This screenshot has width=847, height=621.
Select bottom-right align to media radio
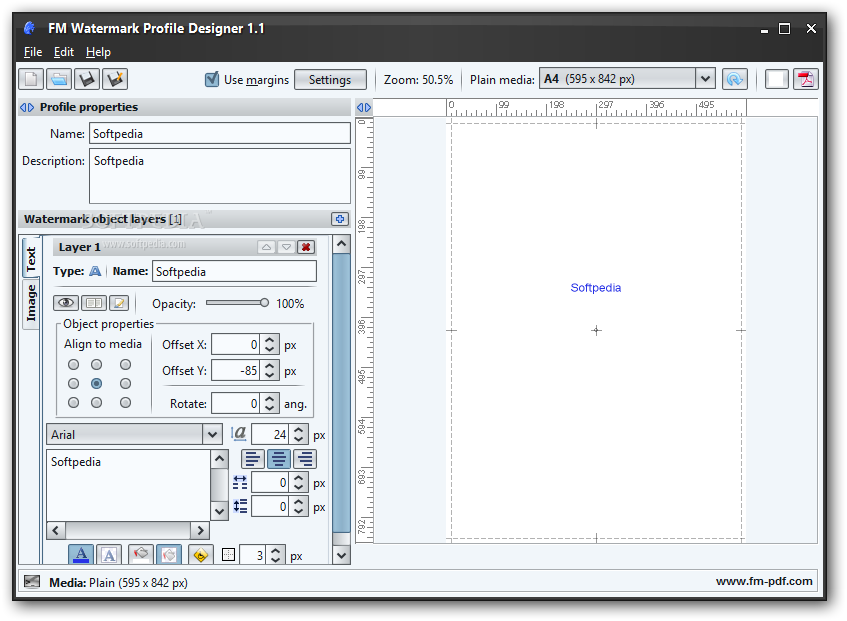pos(125,403)
